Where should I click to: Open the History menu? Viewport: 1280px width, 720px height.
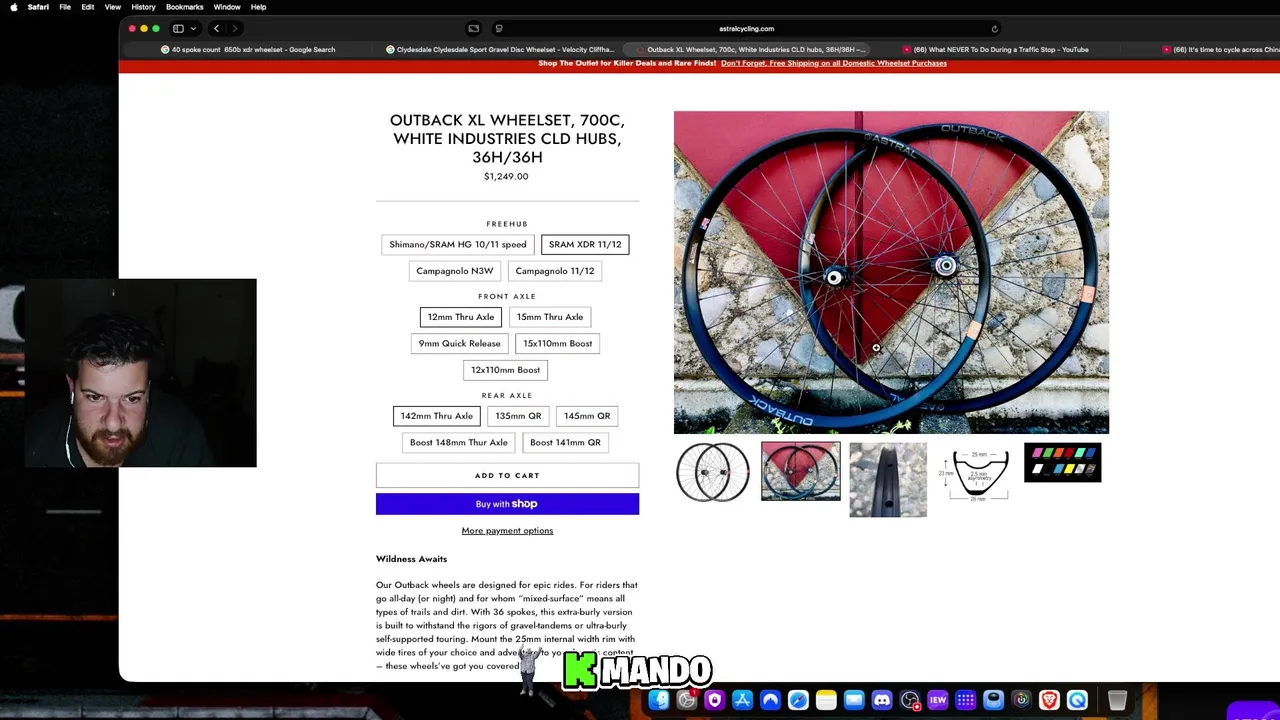143,7
